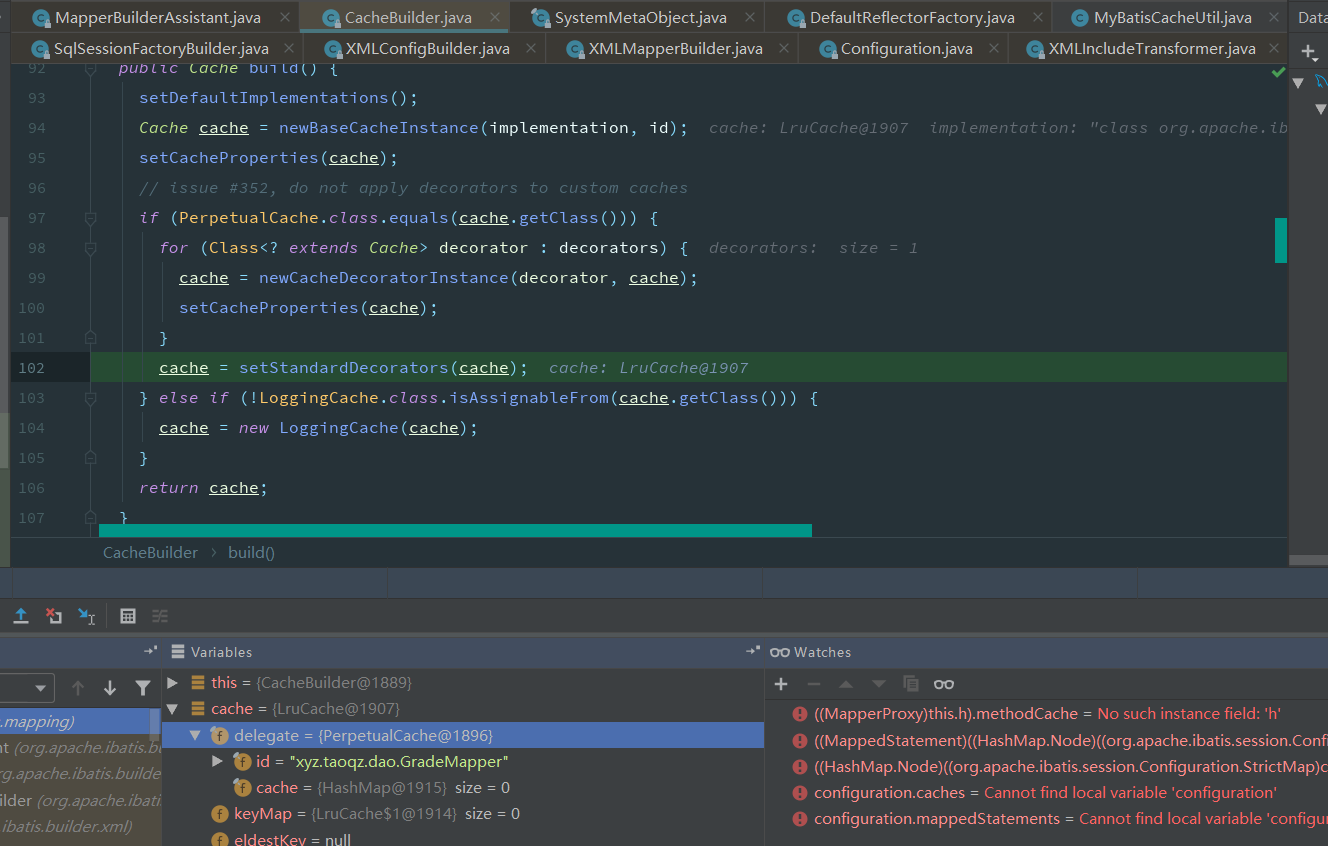Collapse the cache LruCache variable node
Screen dimensions: 1328x846
(173, 709)
